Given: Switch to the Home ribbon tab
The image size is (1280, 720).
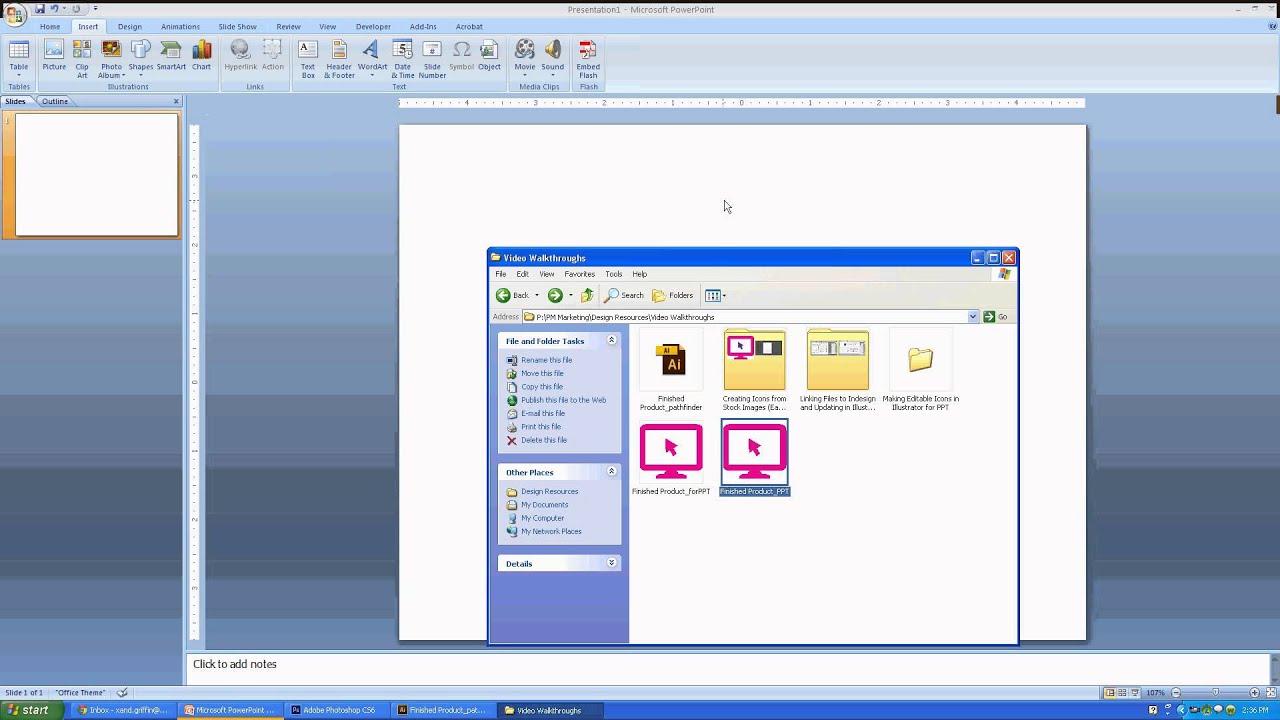Looking at the screenshot, I should pos(50,27).
